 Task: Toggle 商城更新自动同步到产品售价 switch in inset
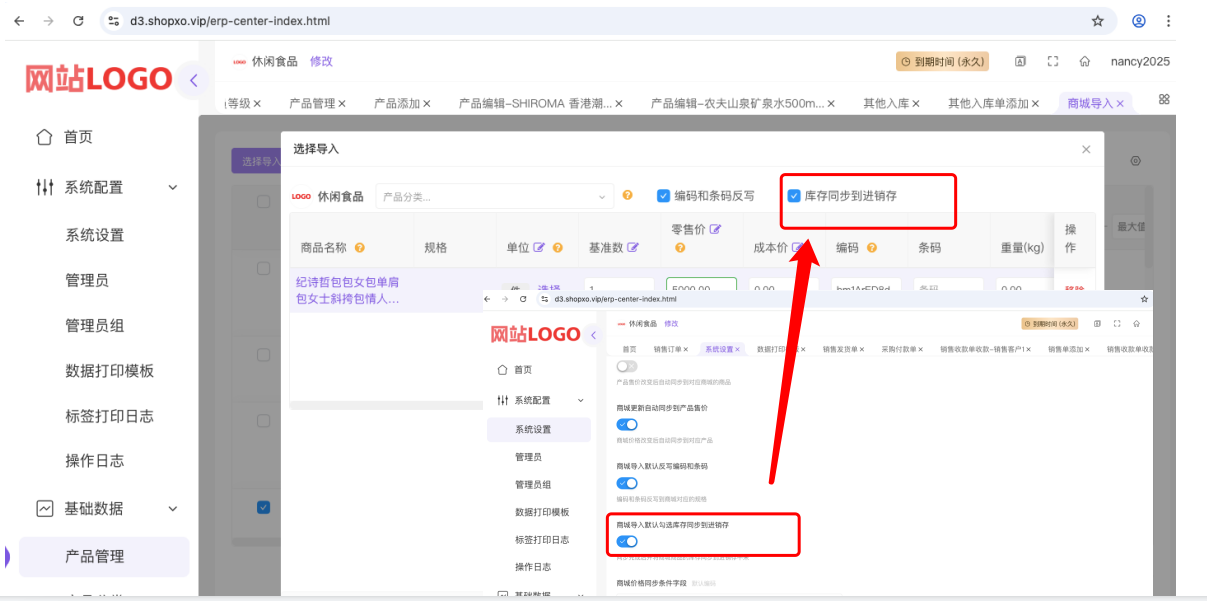click(x=627, y=425)
